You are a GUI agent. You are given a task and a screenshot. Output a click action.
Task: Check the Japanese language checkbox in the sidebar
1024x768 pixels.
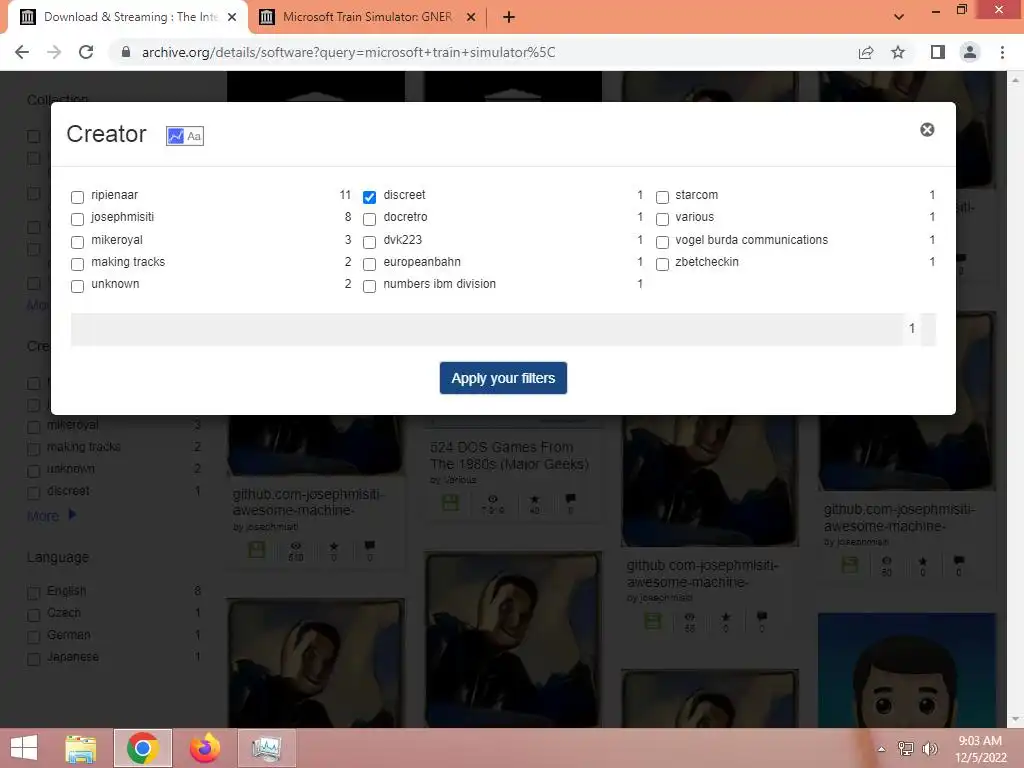tap(33, 660)
